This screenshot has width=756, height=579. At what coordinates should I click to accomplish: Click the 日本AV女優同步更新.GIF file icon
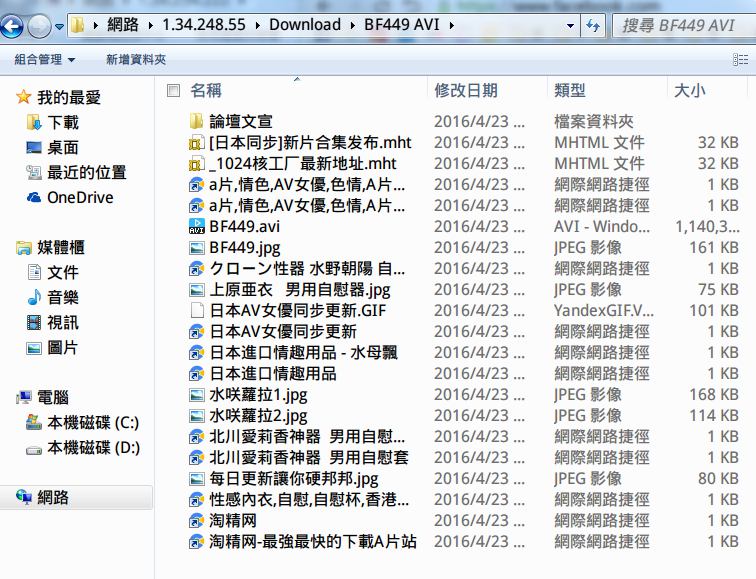point(197,310)
